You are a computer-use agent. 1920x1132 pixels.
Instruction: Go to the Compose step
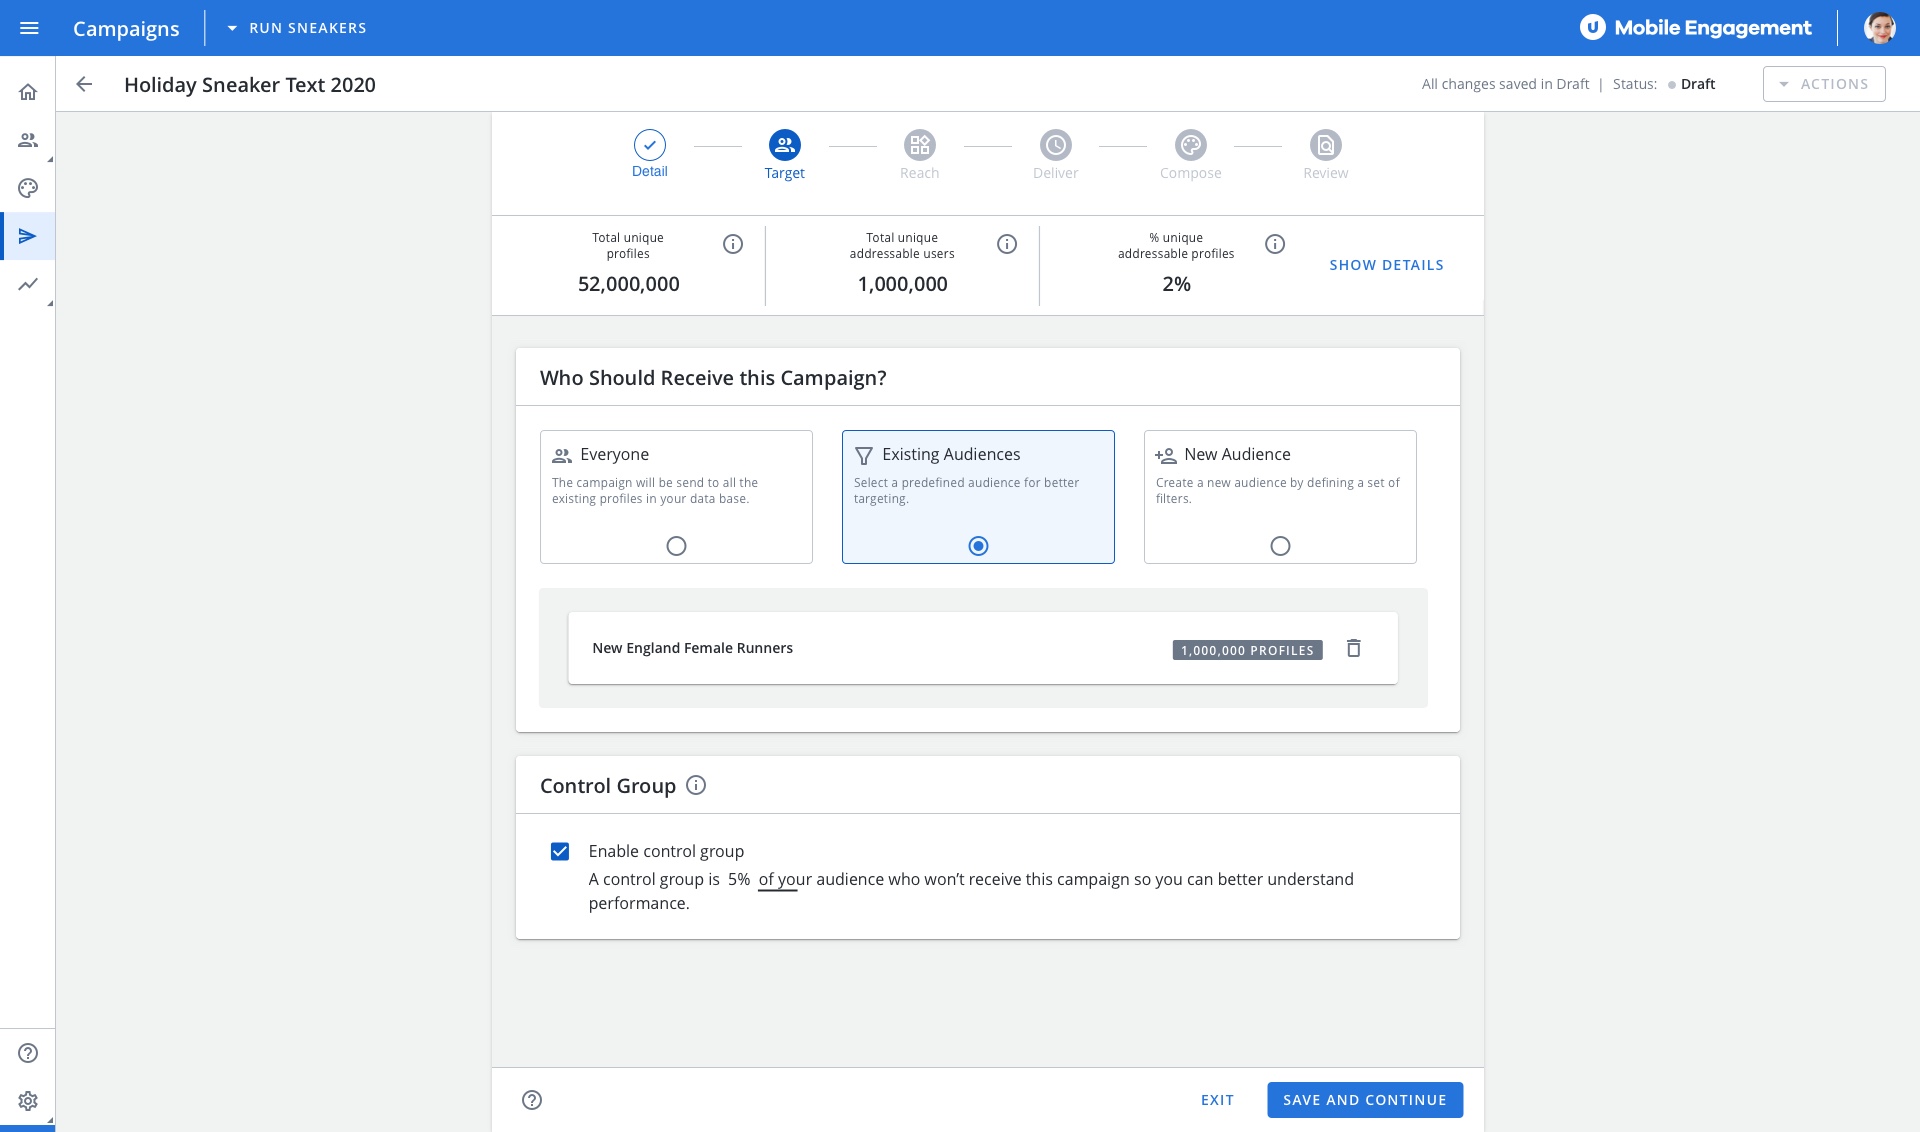click(1190, 154)
